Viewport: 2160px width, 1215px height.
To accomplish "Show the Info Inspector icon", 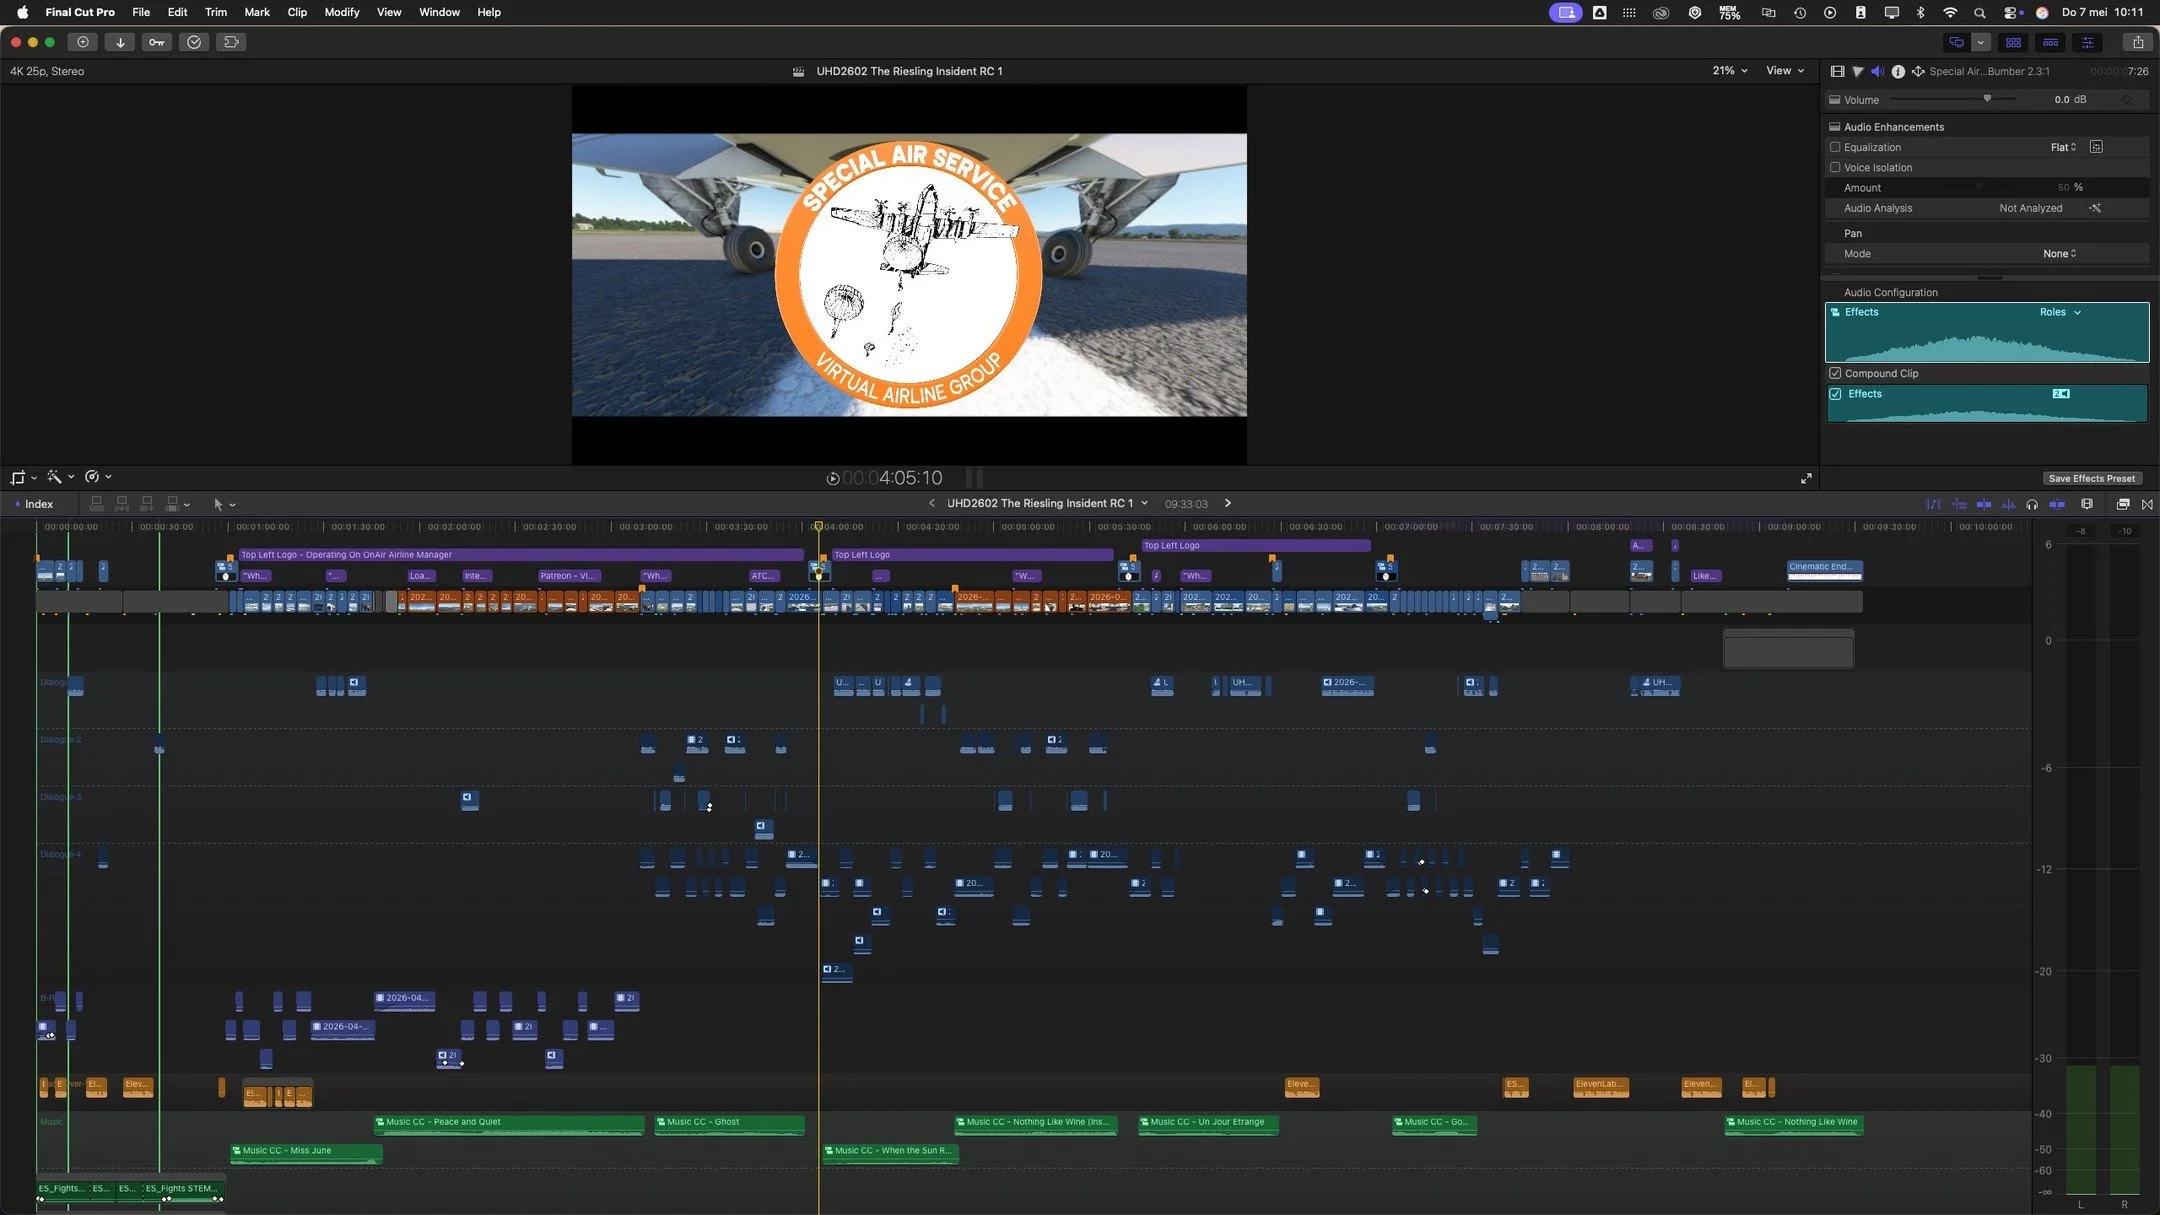I will pyautogui.click(x=1897, y=71).
